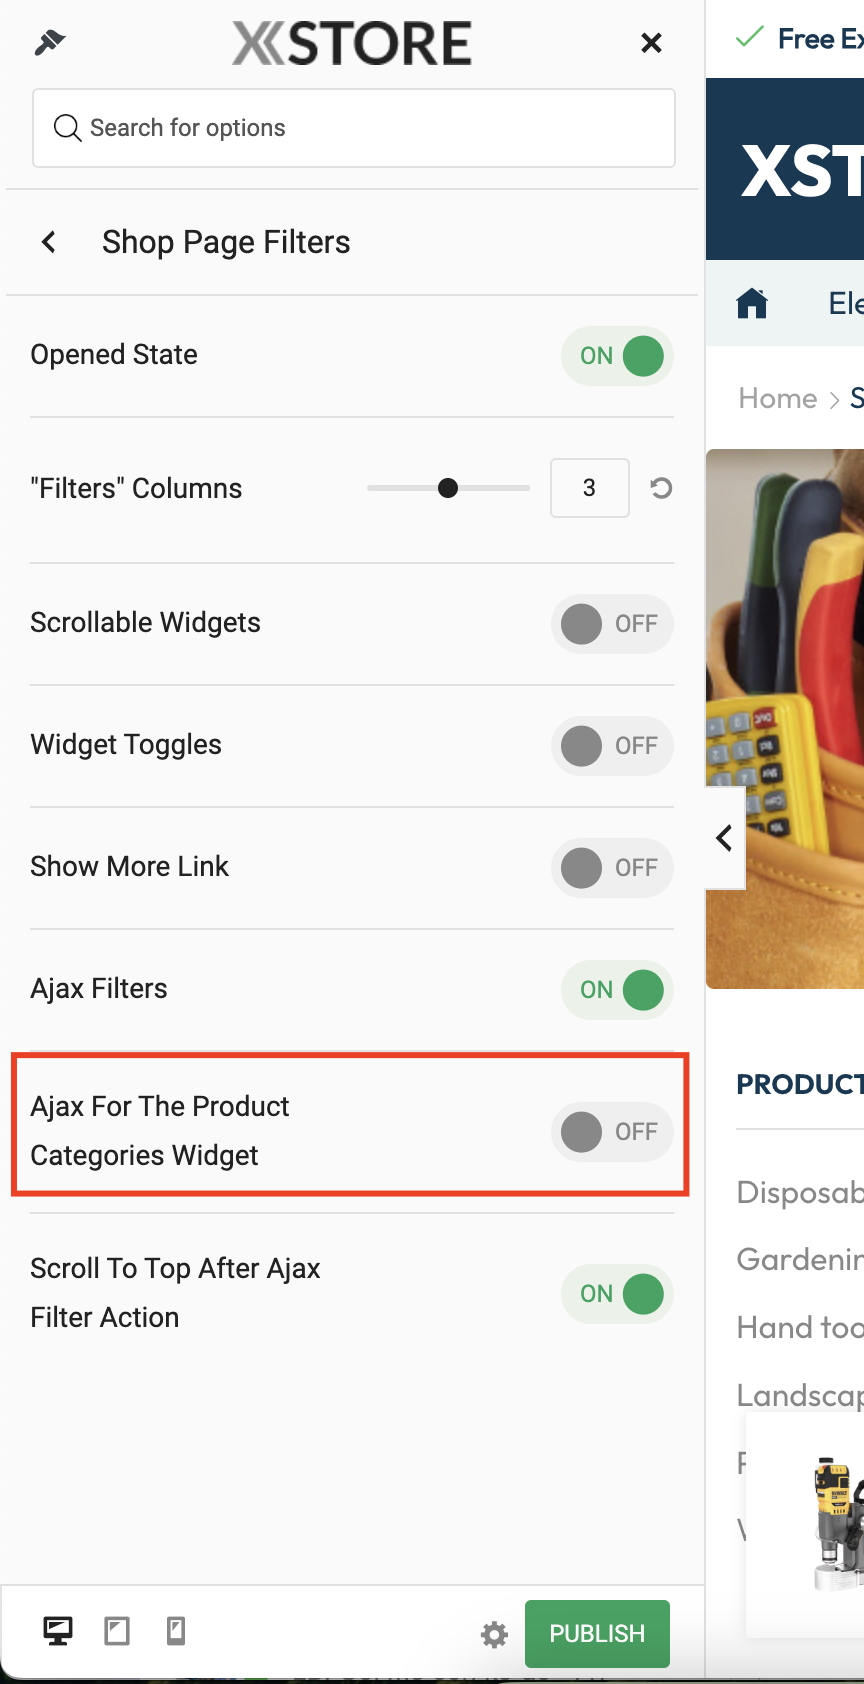The height and width of the screenshot is (1684, 864).
Task: Disable Scroll To Top After Ajax Filter
Action: coord(617,1294)
